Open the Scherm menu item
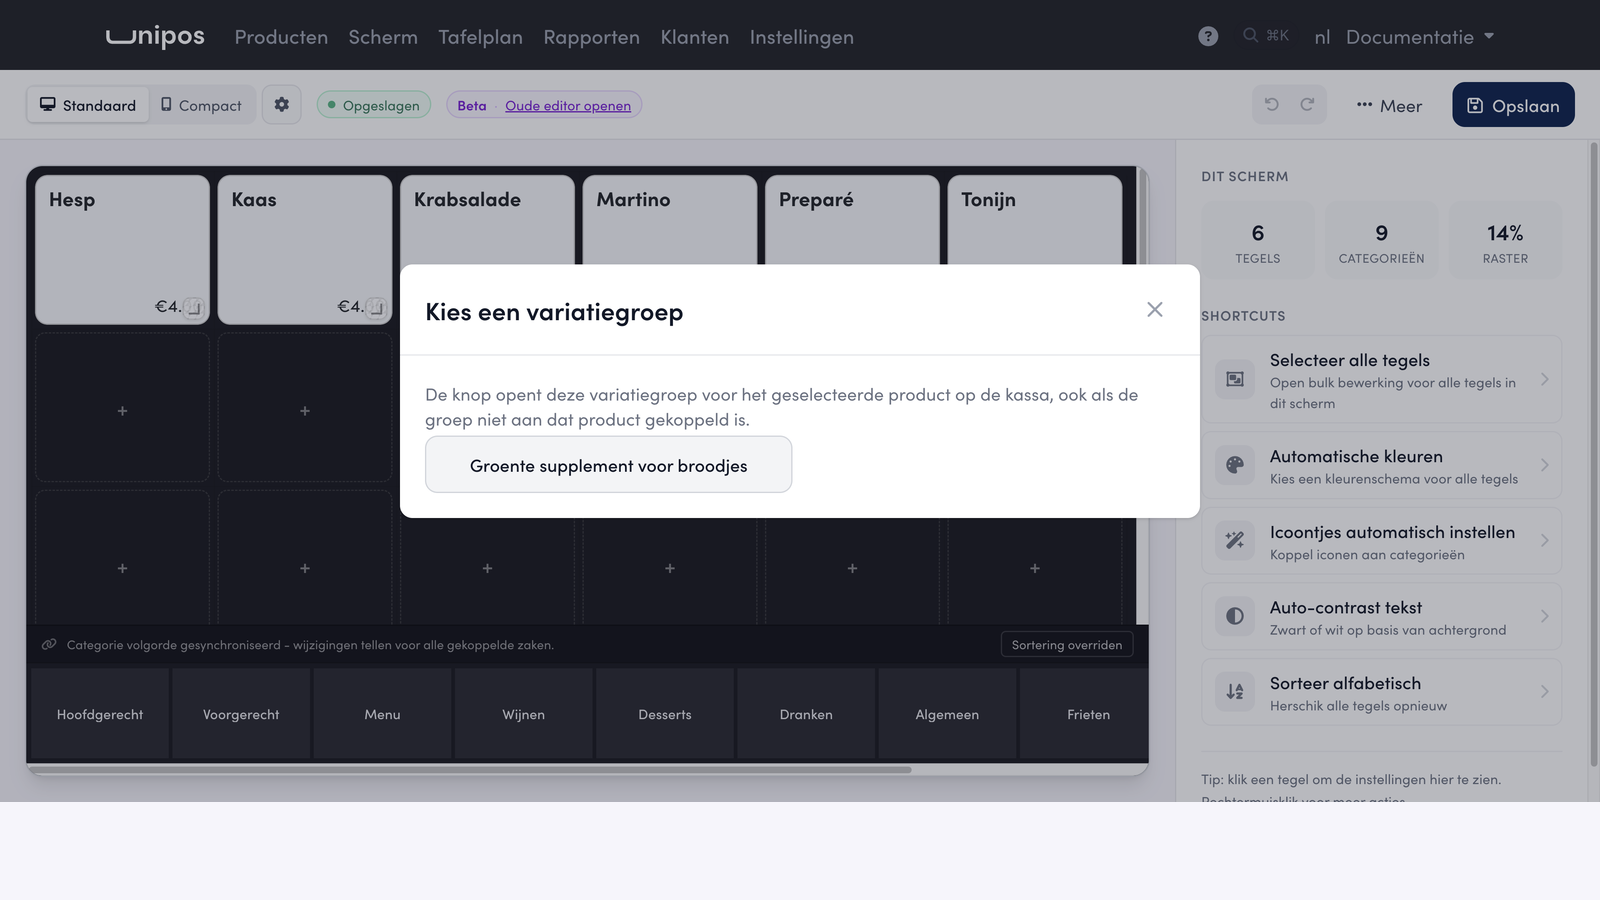 point(383,37)
